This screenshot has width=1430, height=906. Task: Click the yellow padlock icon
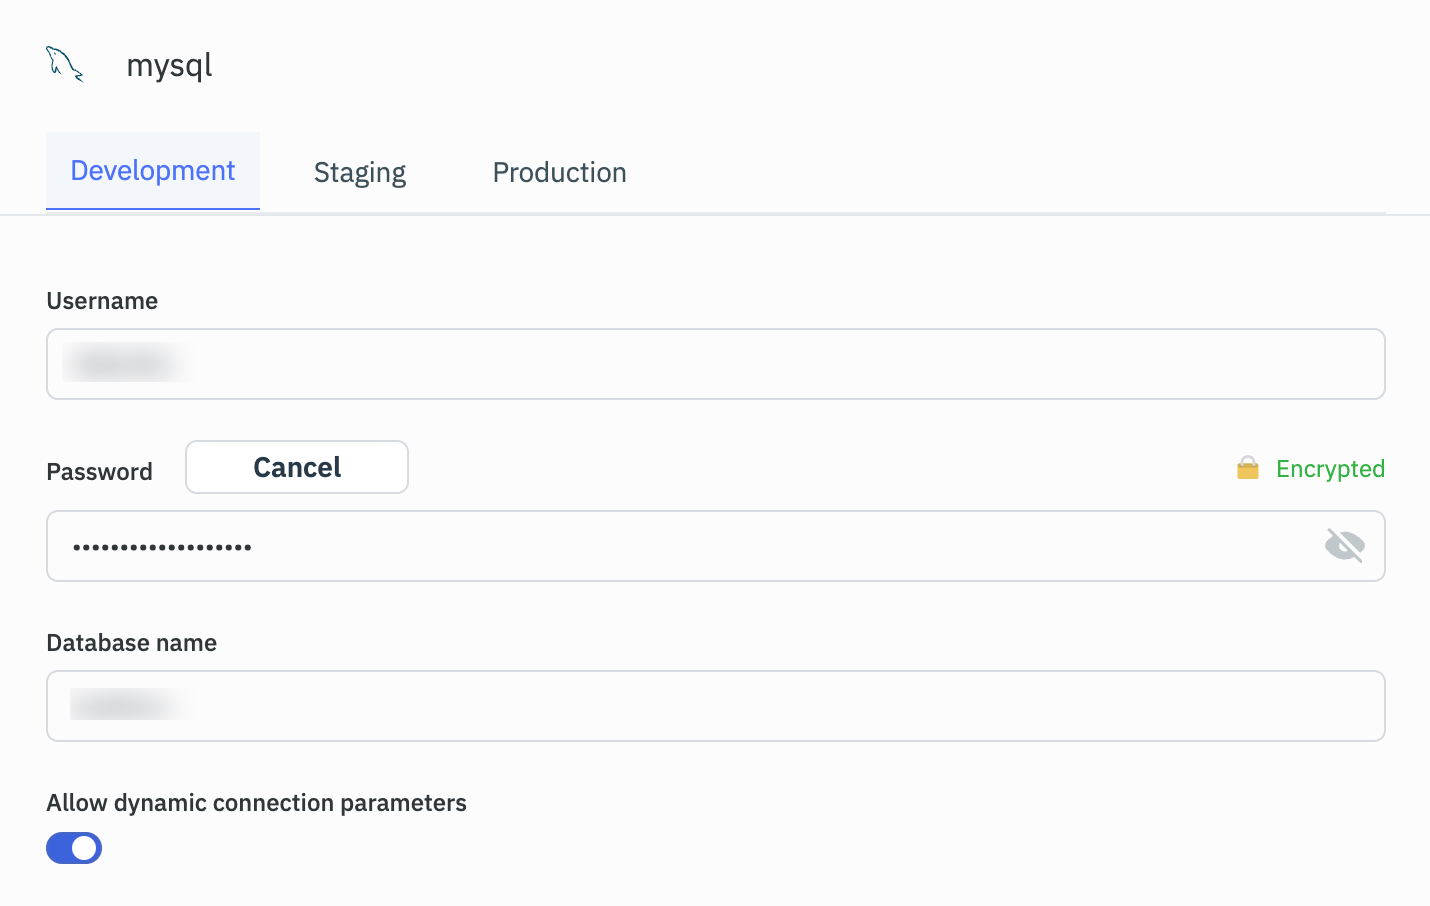(x=1247, y=468)
